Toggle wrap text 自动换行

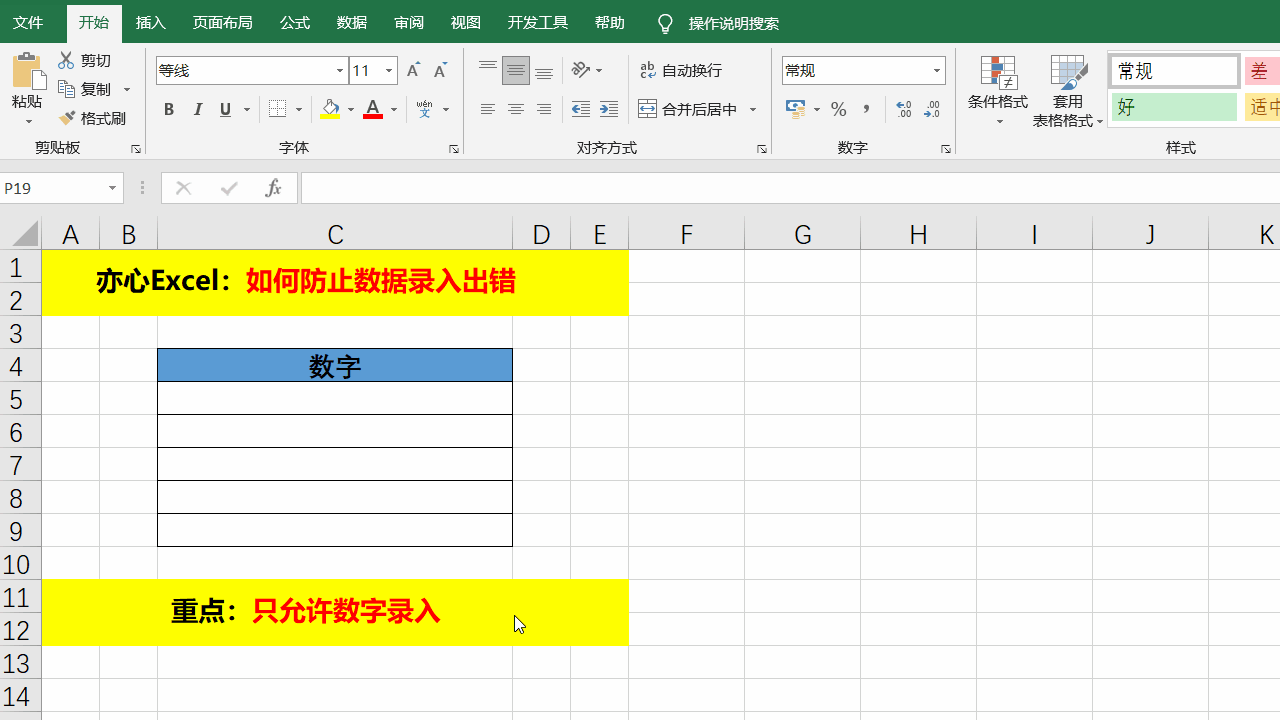(x=681, y=70)
